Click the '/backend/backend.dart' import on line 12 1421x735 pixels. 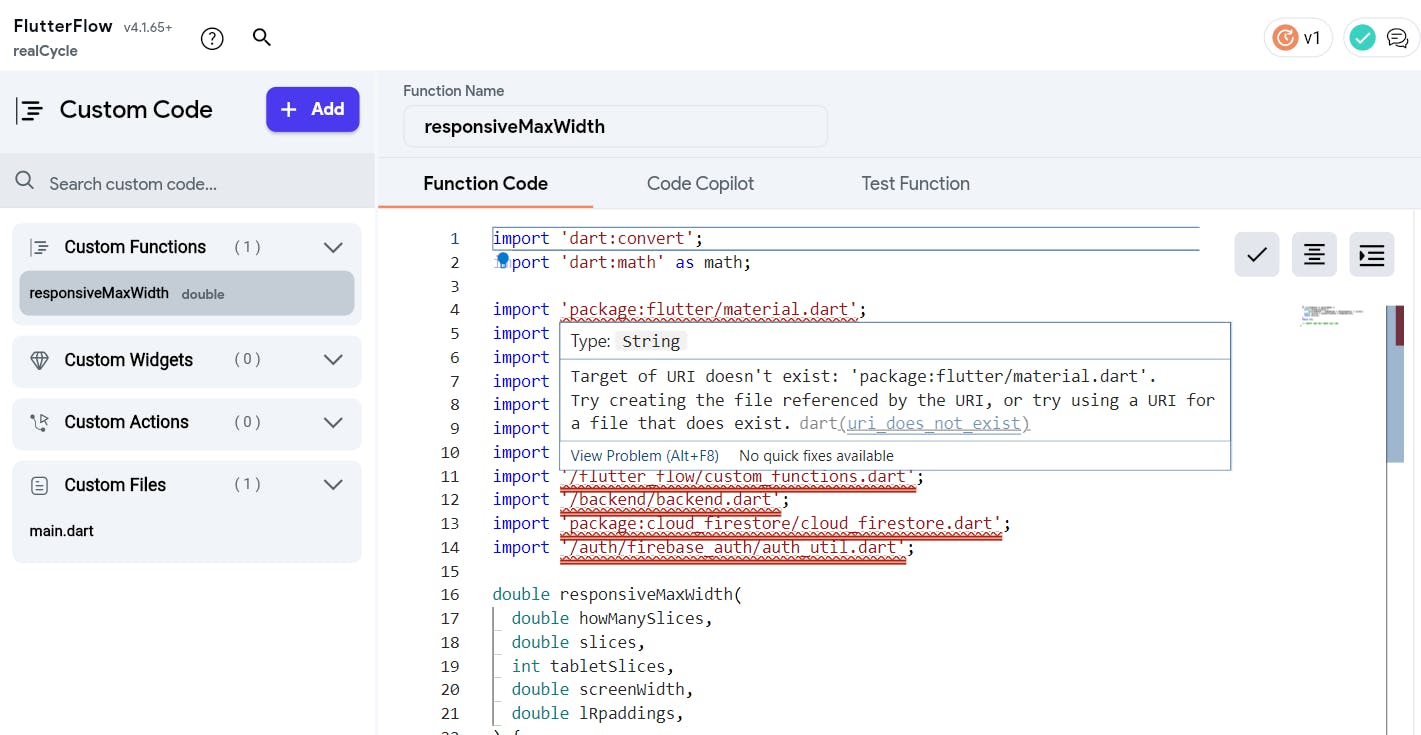[670, 500]
